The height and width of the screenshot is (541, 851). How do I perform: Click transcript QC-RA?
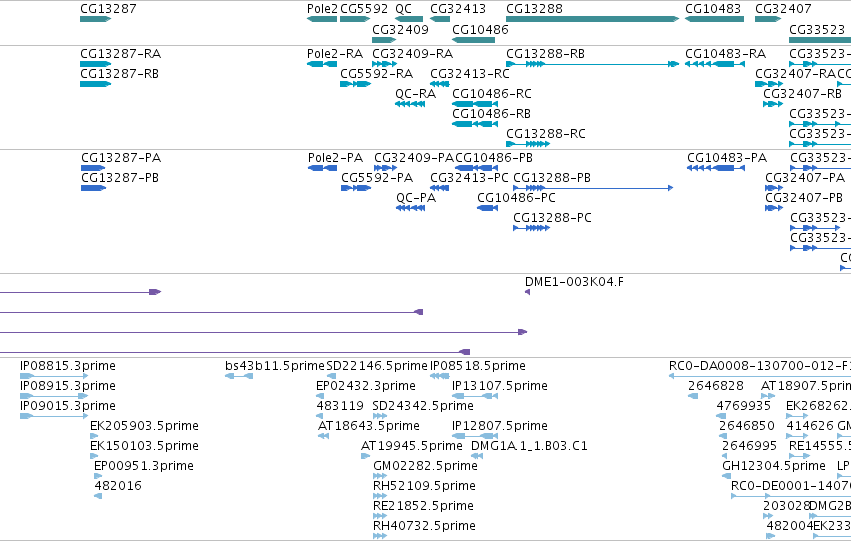410,104
